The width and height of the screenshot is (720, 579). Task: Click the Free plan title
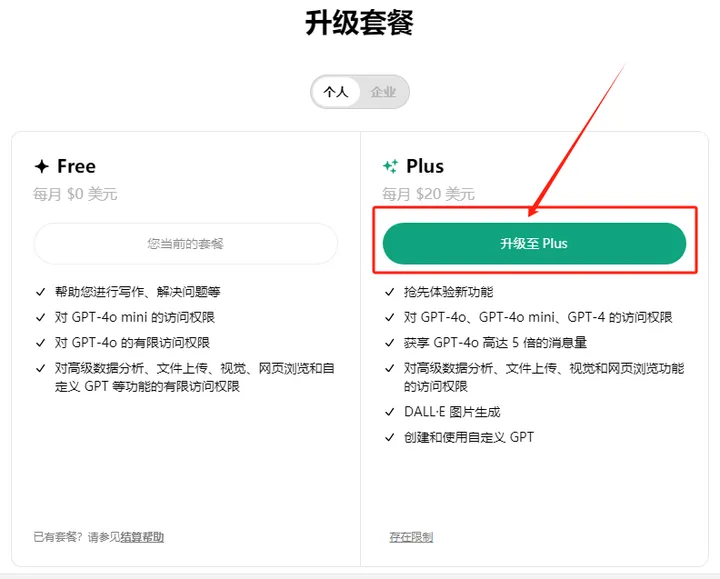coord(77,167)
